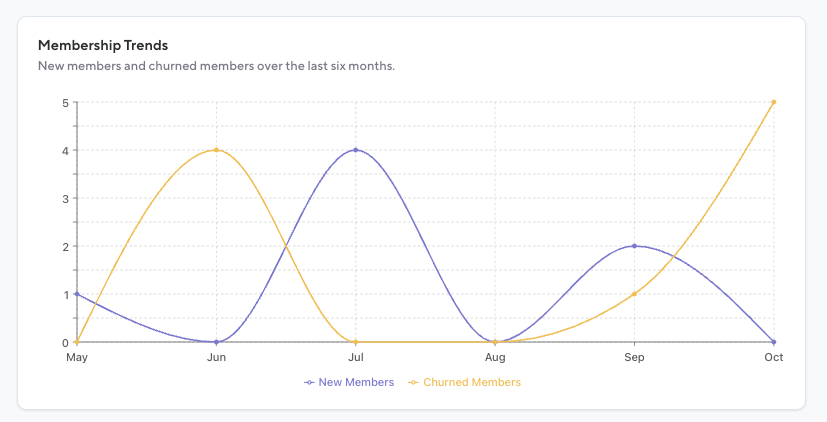Click the 5 label on the y-axis

pos(64,102)
